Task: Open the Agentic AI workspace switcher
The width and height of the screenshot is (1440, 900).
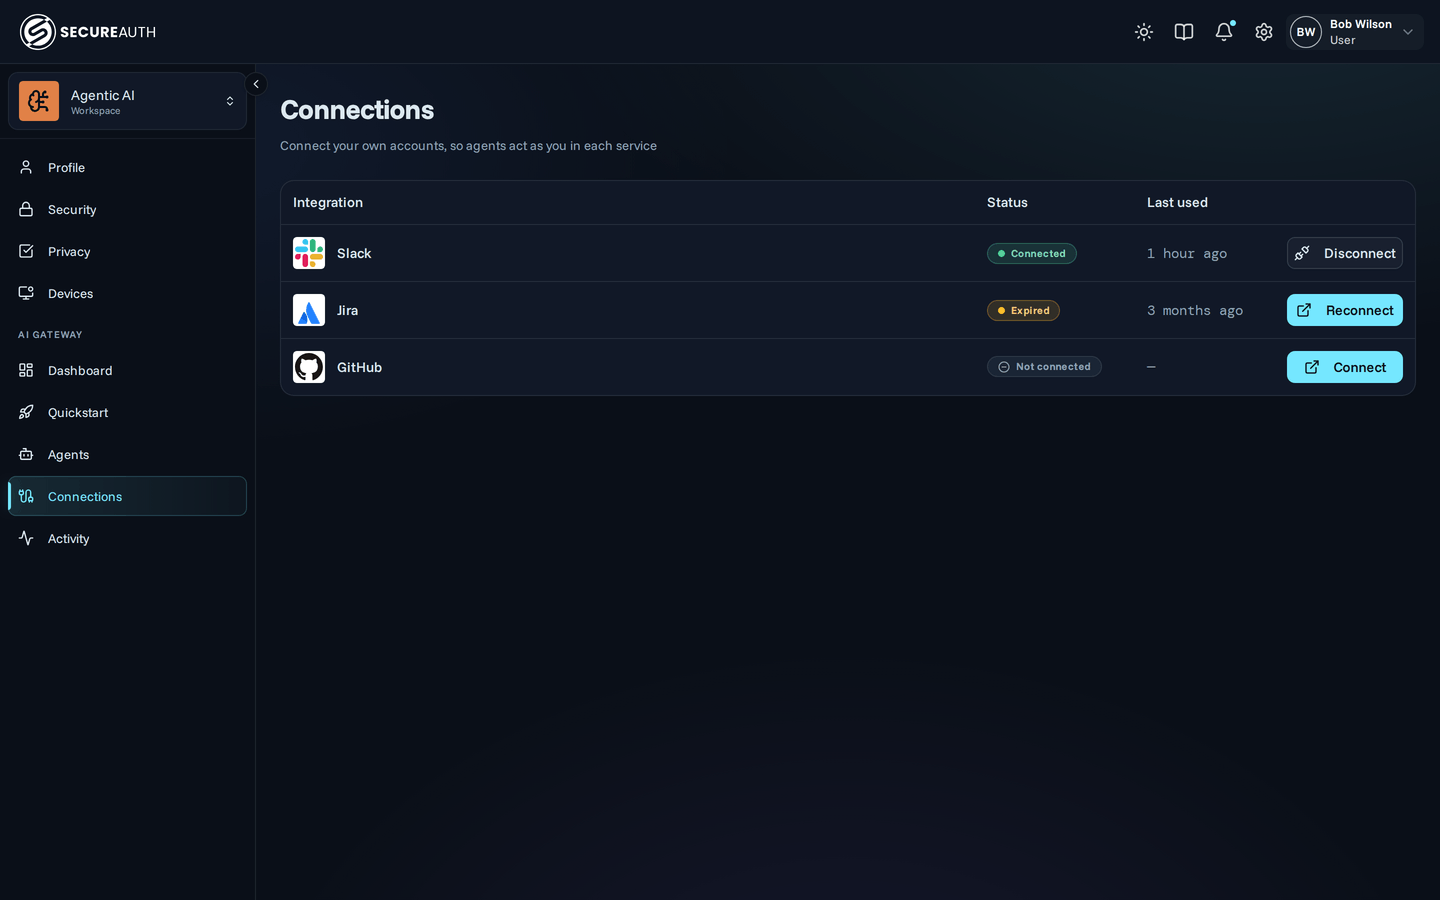Action: 127,101
